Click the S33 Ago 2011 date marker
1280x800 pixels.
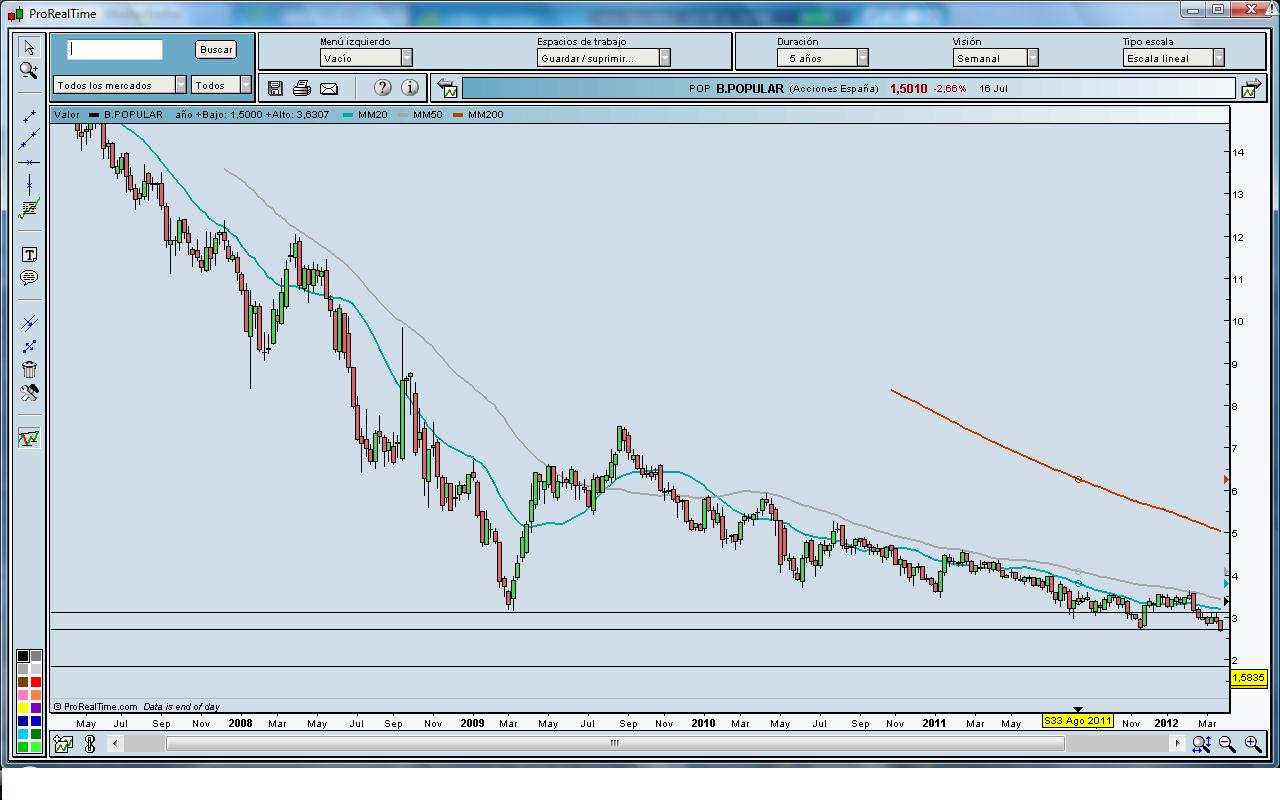pos(1077,721)
